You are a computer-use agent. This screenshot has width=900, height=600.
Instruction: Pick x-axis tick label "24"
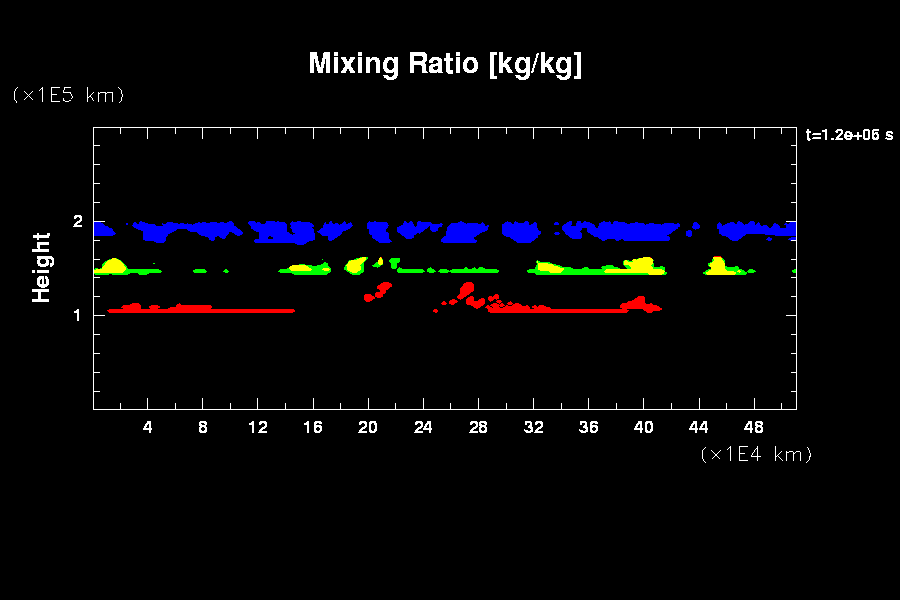tap(423, 427)
